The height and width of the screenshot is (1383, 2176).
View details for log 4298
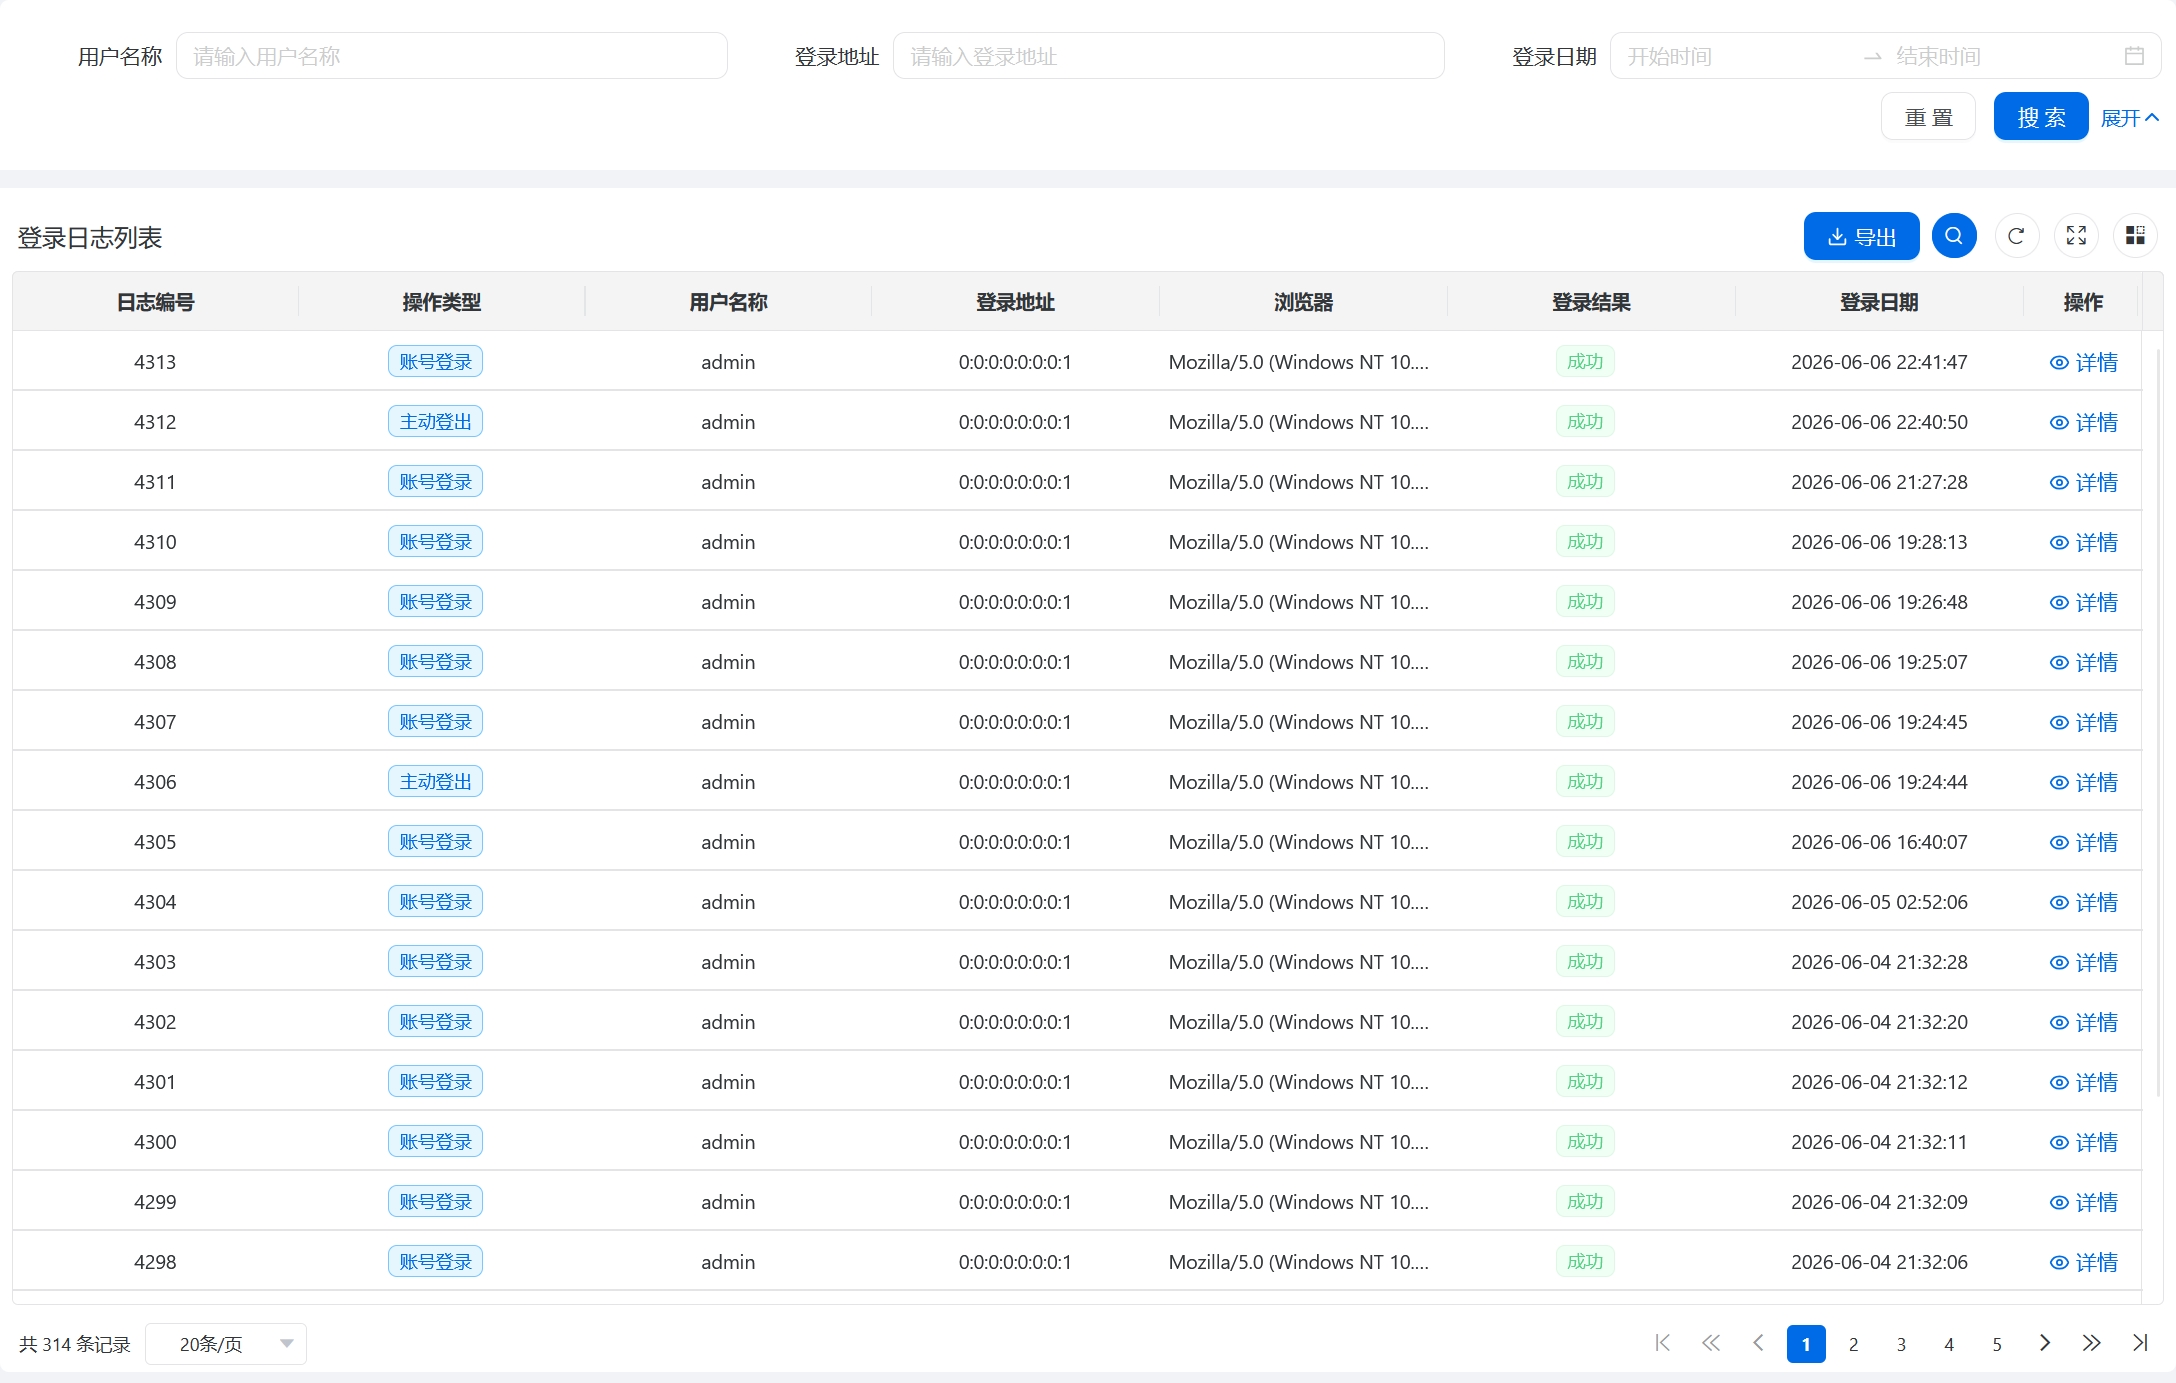point(2084,1262)
